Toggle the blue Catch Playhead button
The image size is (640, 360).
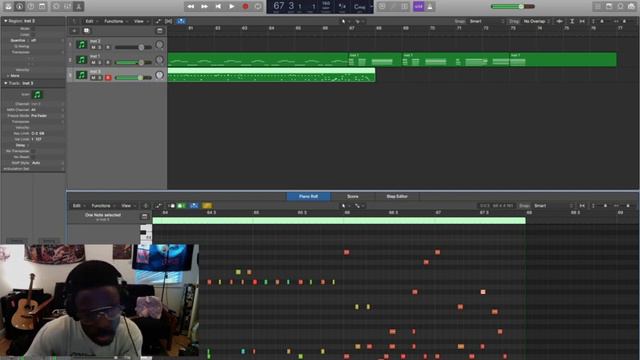coord(181,21)
